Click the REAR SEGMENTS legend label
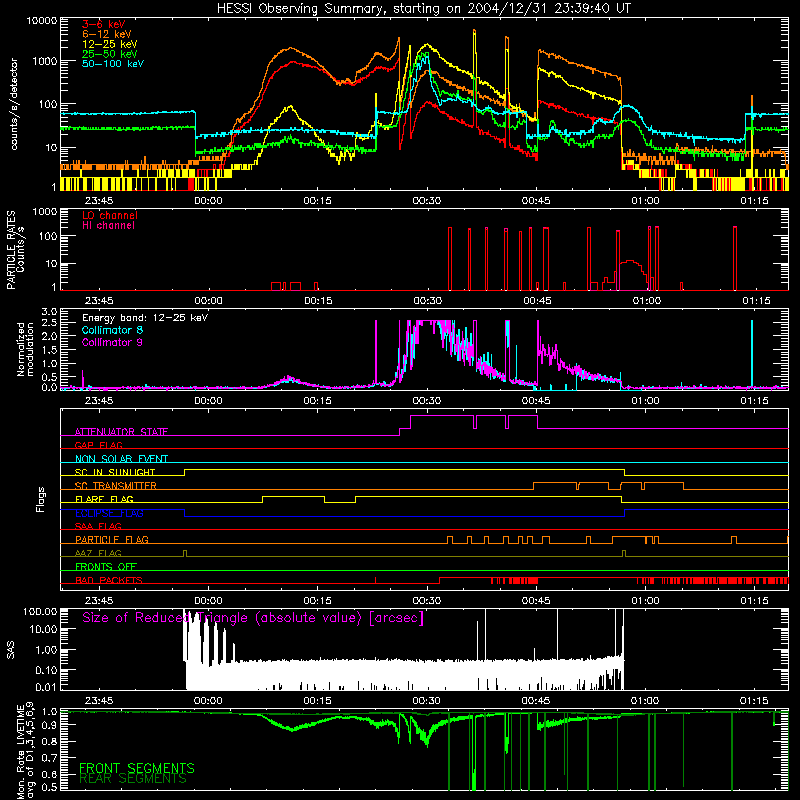The height and width of the screenshot is (800, 800). point(133,779)
